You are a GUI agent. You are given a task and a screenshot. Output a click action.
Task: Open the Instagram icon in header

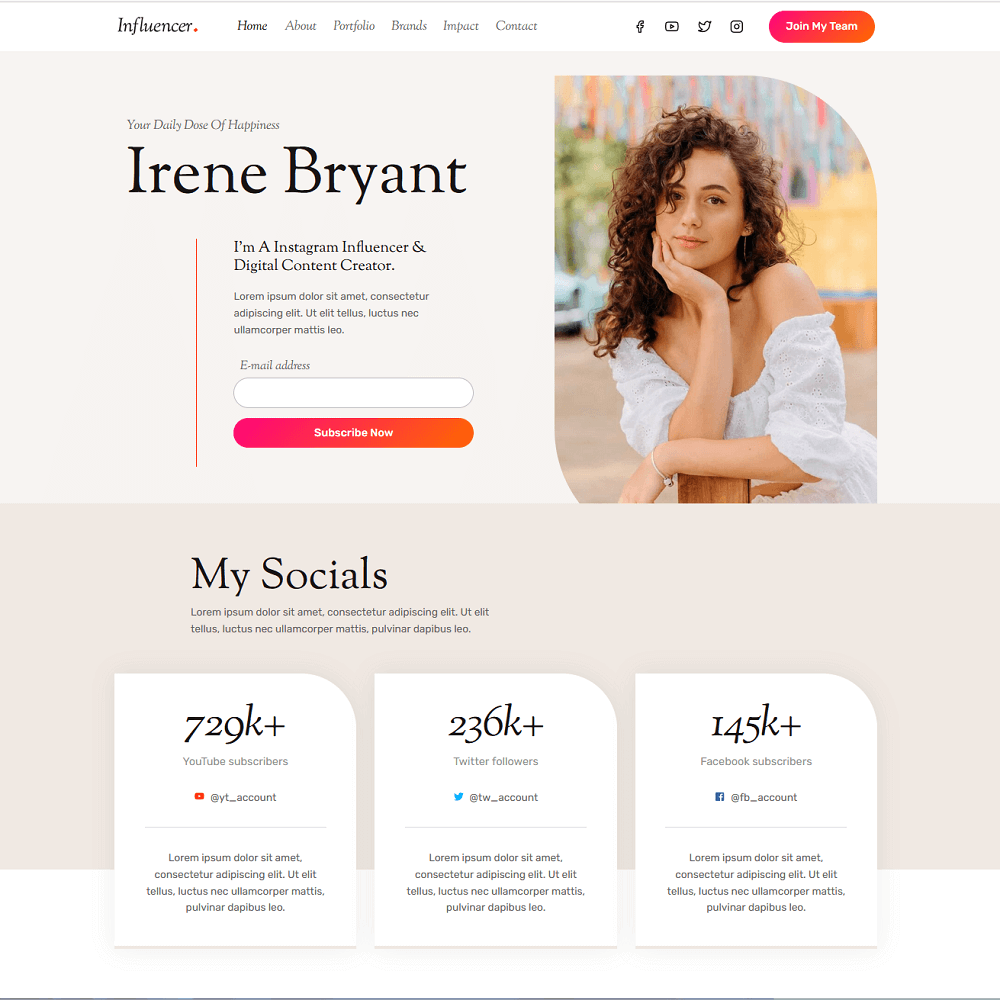point(737,27)
